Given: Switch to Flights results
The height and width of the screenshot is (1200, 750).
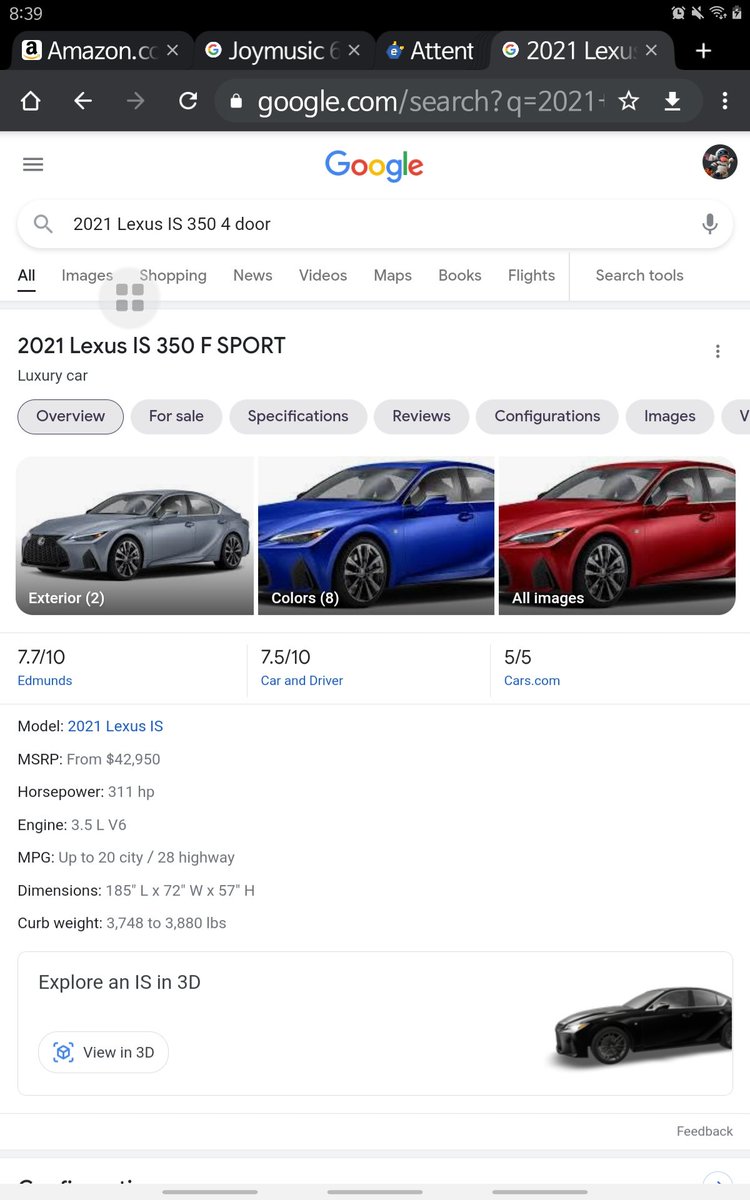Looking at the screenshot, I should [x=531, y=275].
